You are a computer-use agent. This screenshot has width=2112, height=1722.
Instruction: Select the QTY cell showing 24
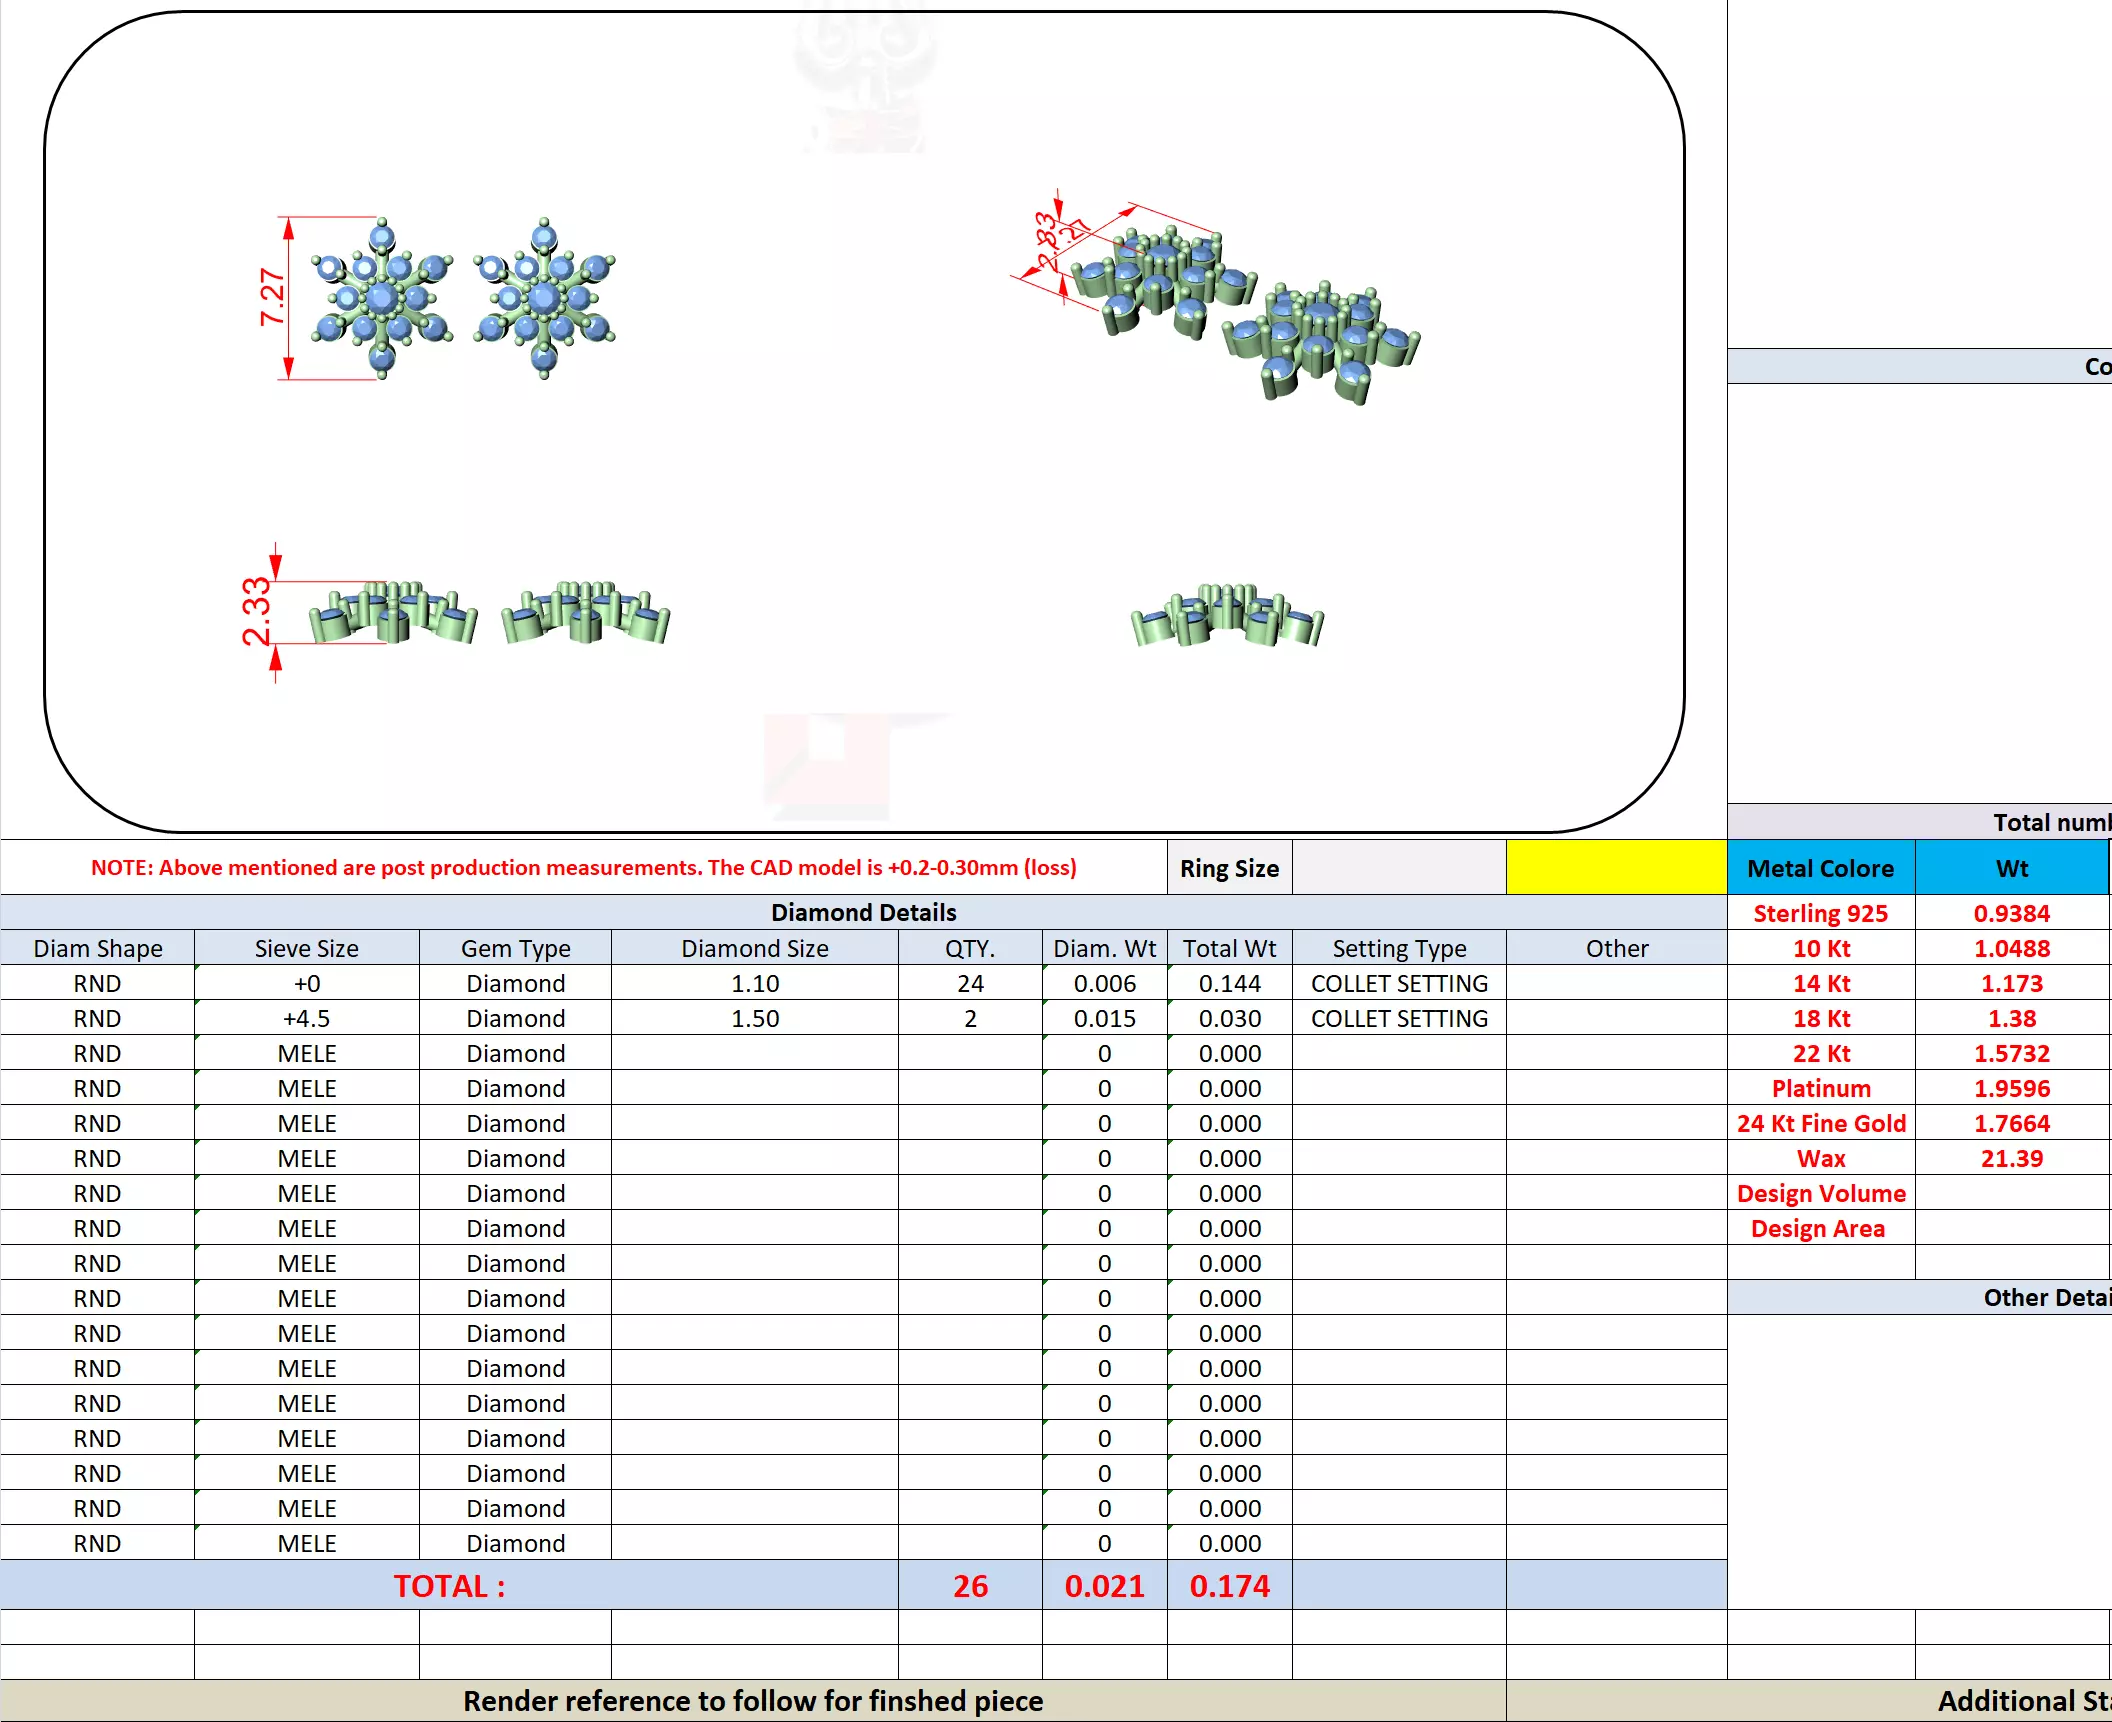click(x=969, y=983)
